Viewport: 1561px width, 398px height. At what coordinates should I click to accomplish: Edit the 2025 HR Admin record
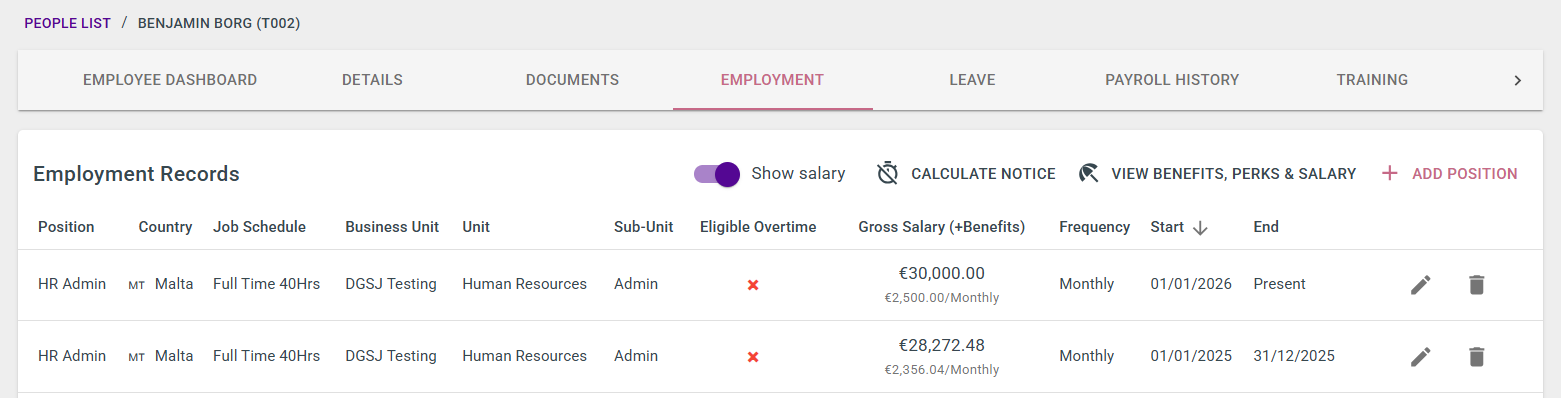[x=1420, y=357]
